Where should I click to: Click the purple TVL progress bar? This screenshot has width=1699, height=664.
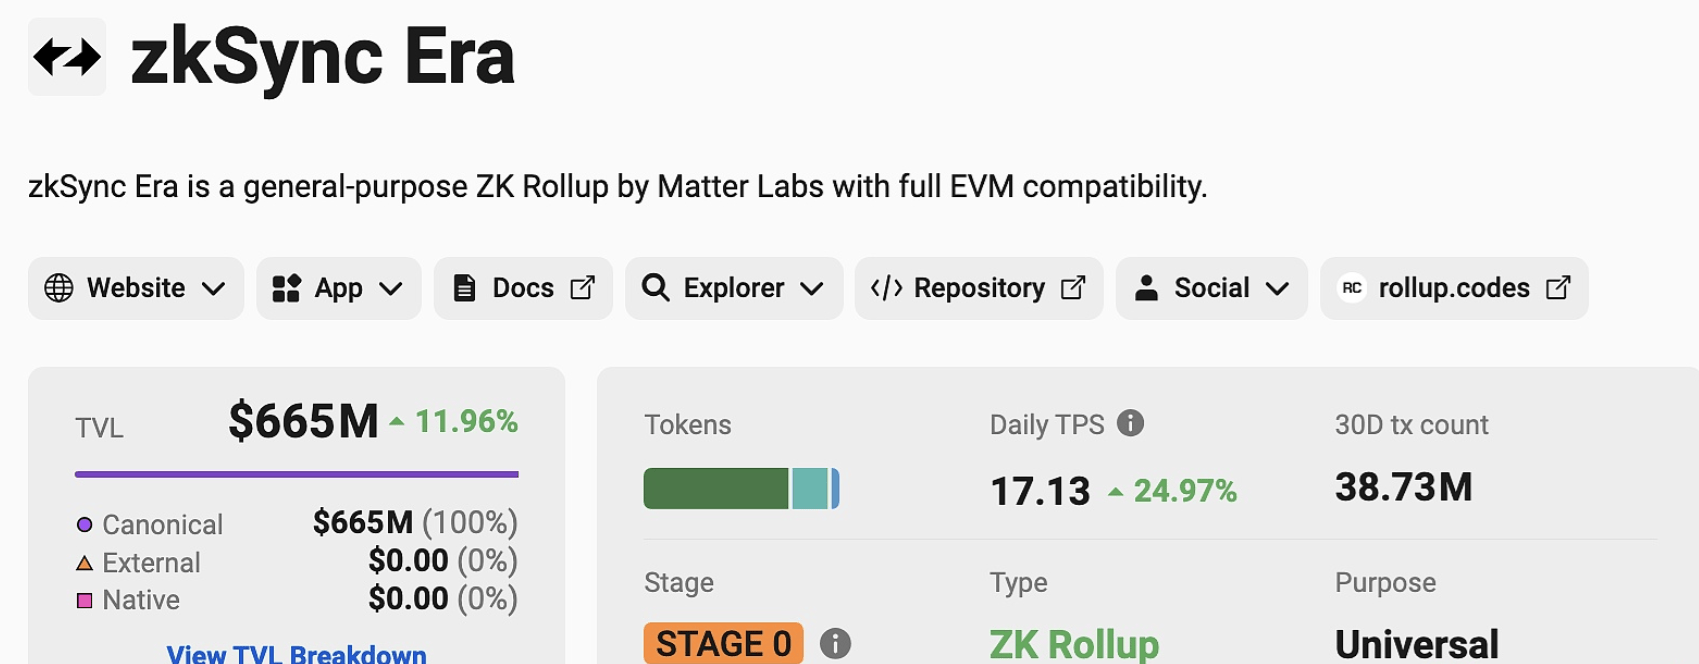tap(296, 474)
